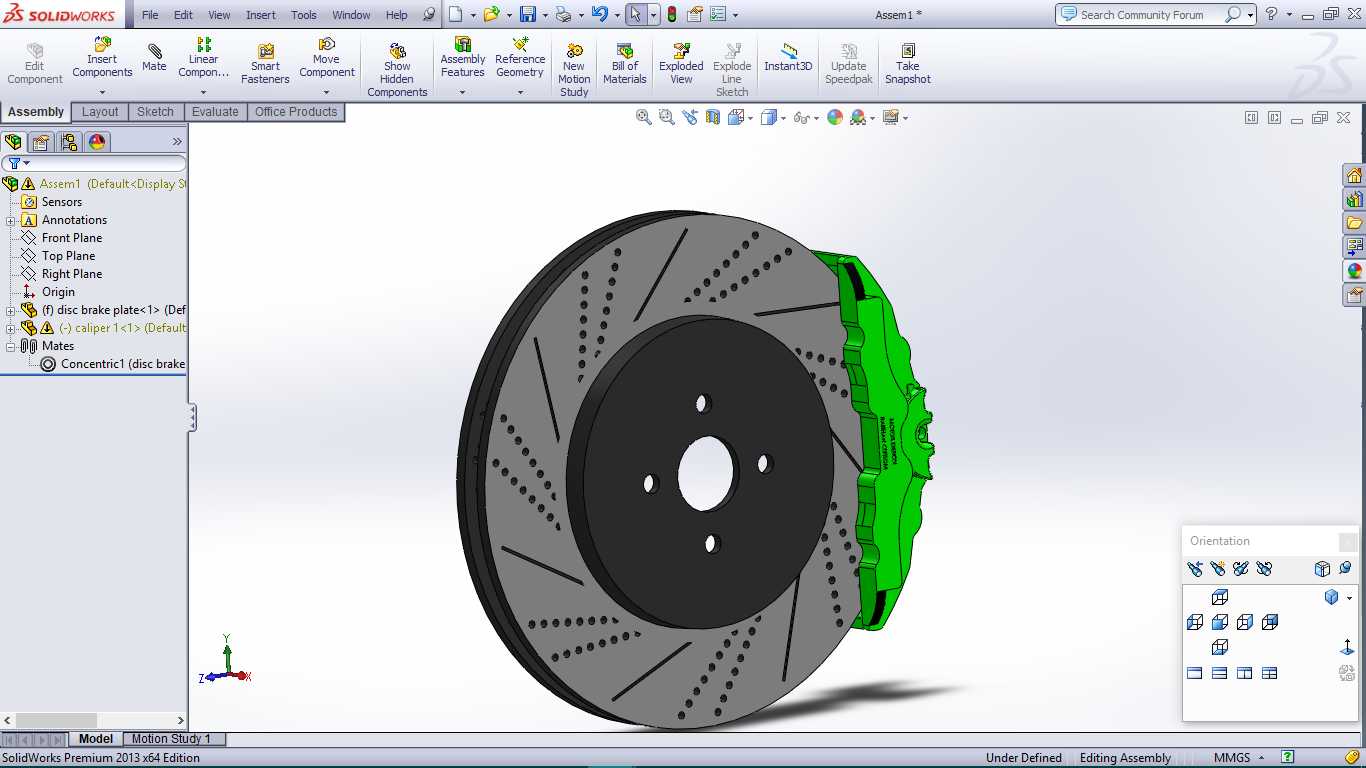Start a New Motion Study
1366x768 pixels.
point(574,70)
